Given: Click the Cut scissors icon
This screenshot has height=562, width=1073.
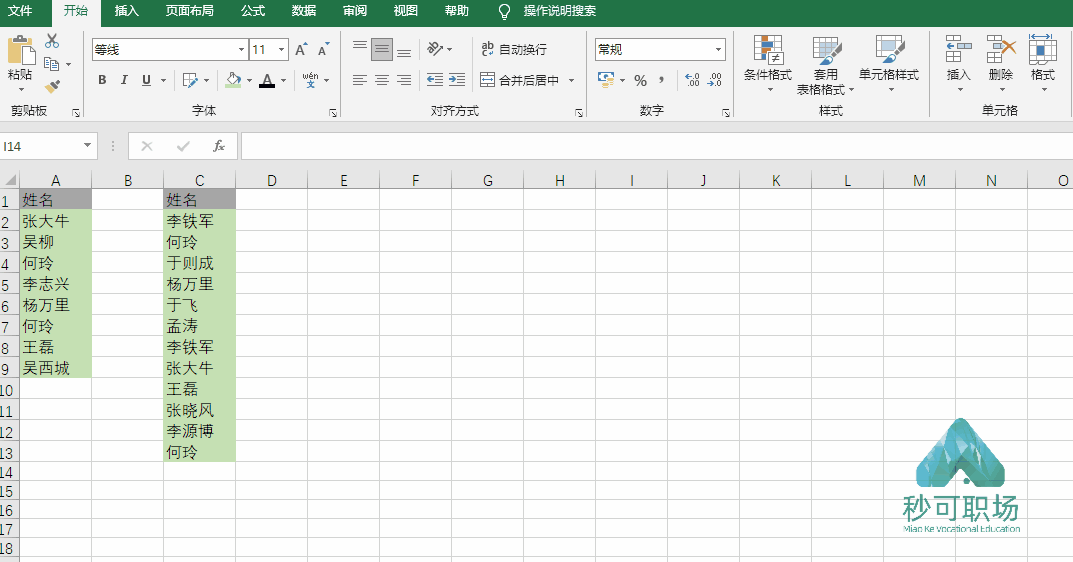Looking at the screenshot, I should [52, 42].
